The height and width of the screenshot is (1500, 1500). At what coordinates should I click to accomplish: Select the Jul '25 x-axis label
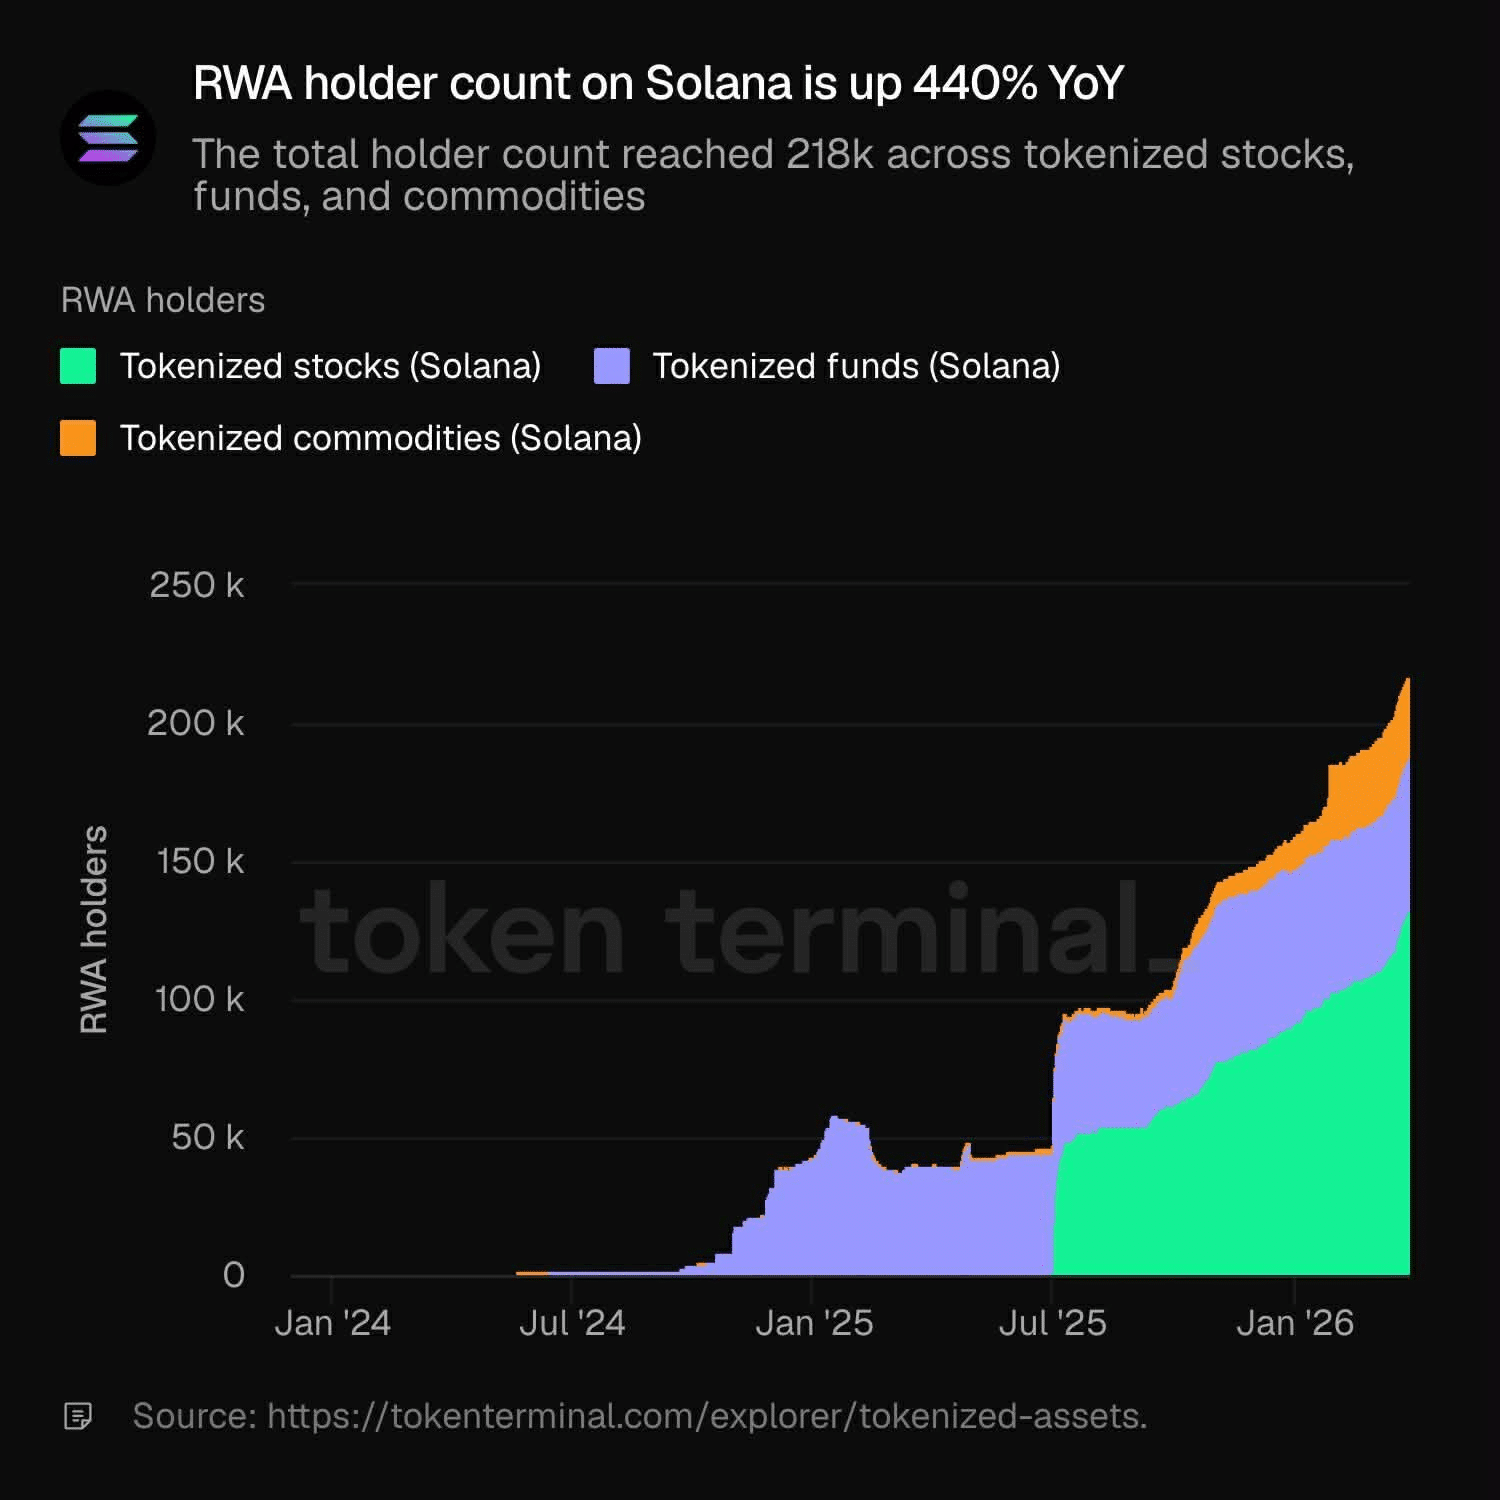tap(1052, 1323)
